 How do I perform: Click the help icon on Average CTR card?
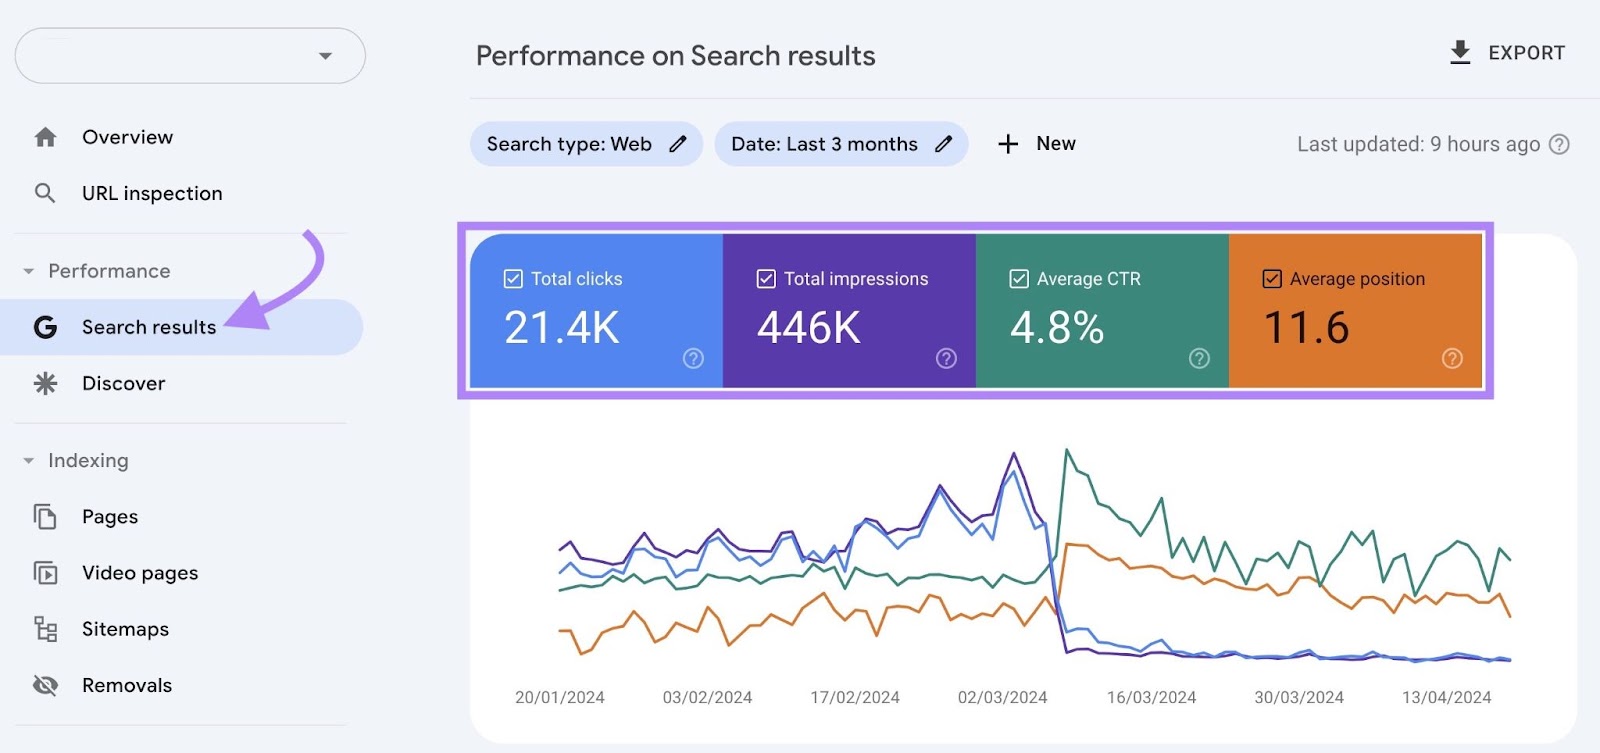click(x=1199, y=358)
